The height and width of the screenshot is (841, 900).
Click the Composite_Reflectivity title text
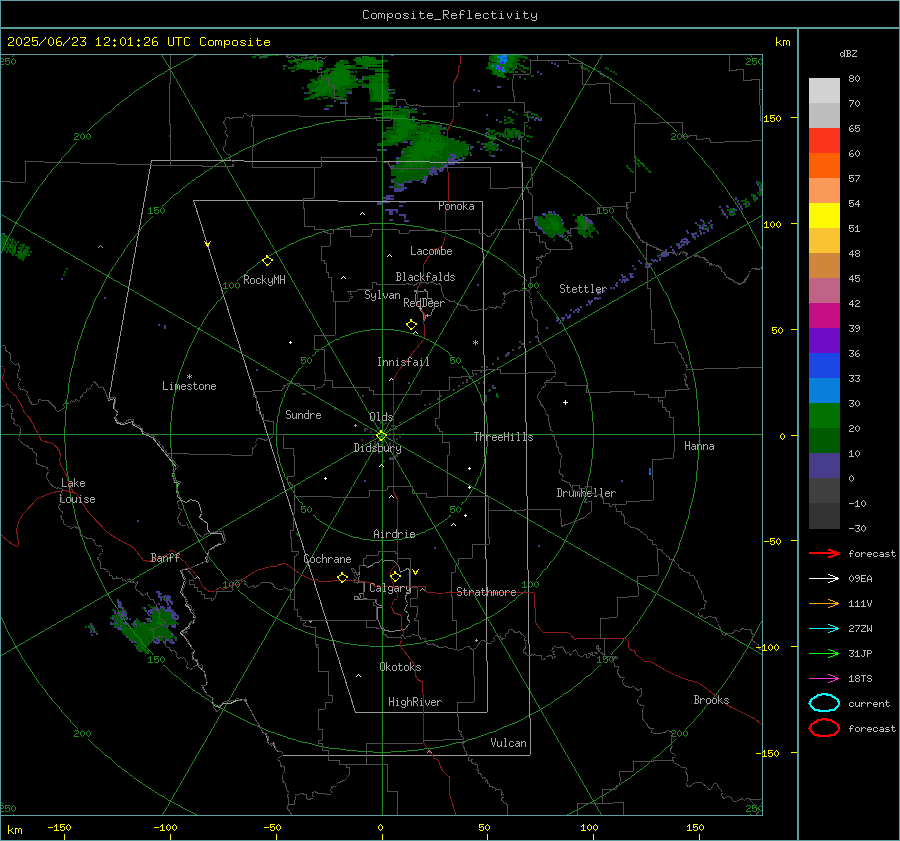(x=450, y=15)
